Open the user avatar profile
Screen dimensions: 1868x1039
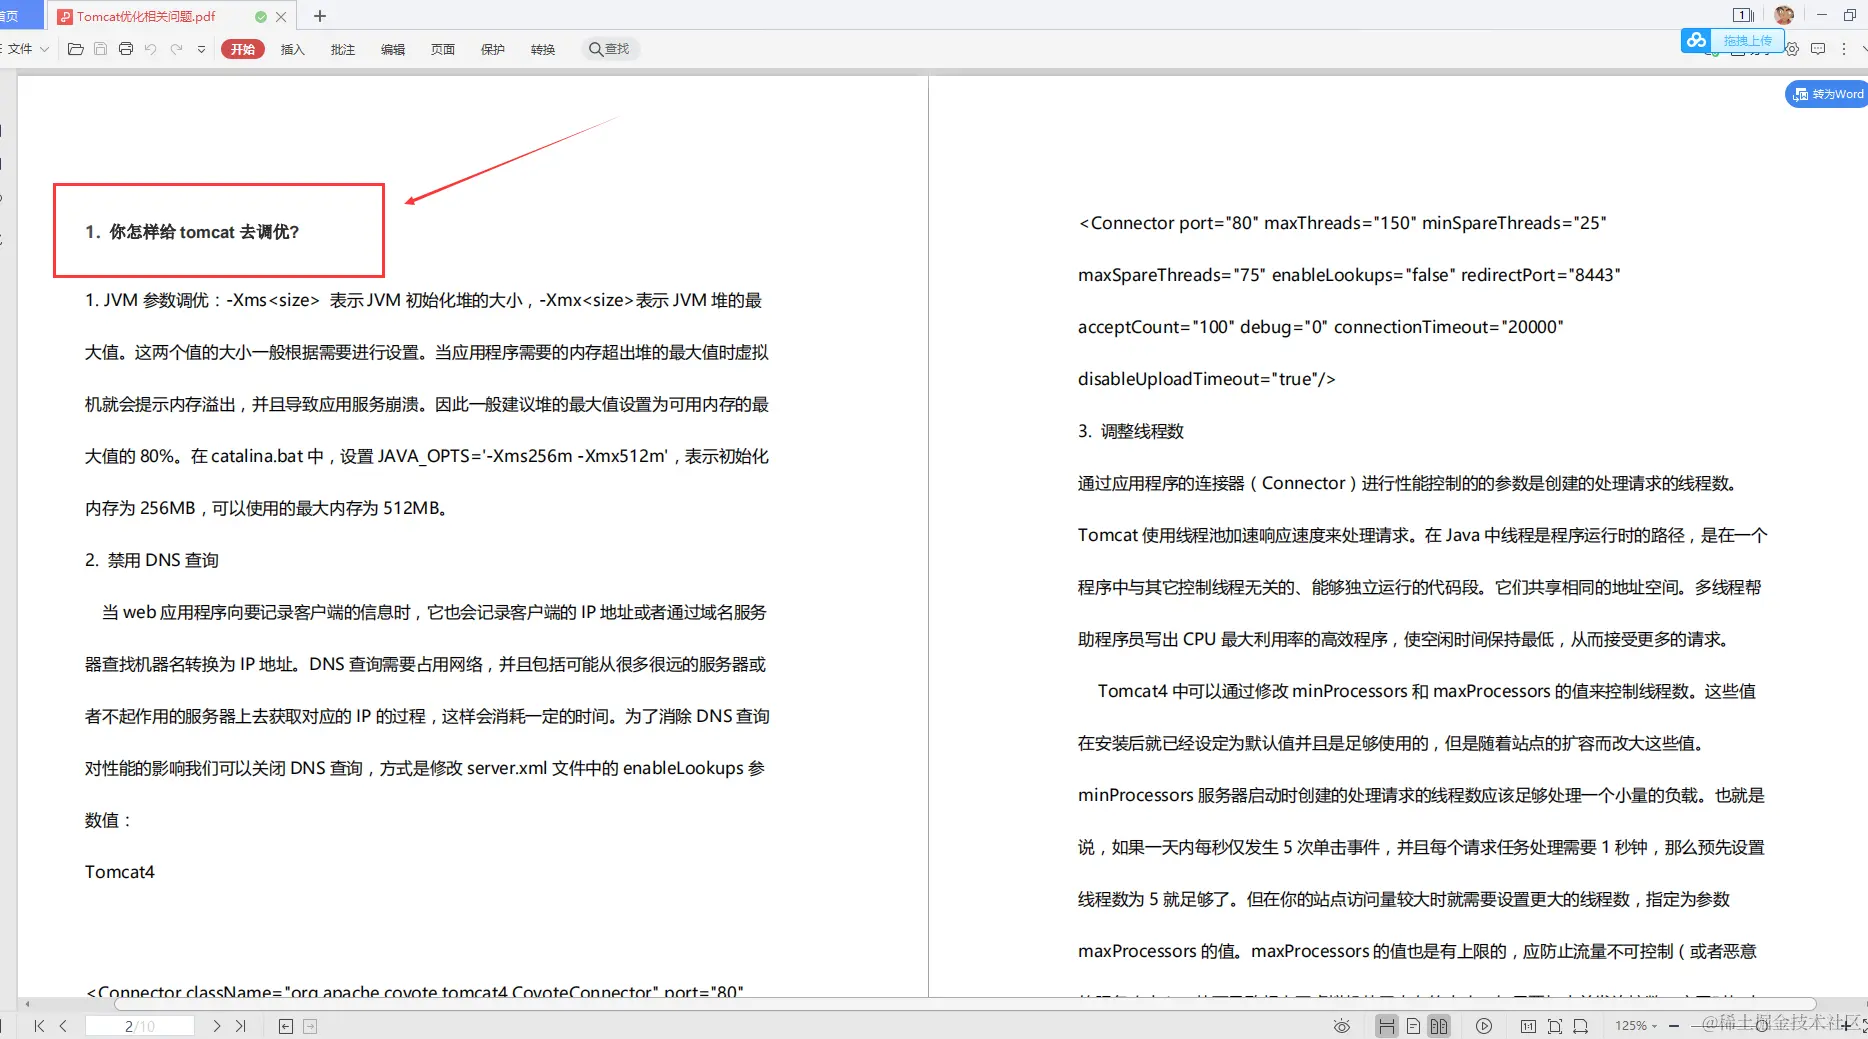tap(1784, 15)
